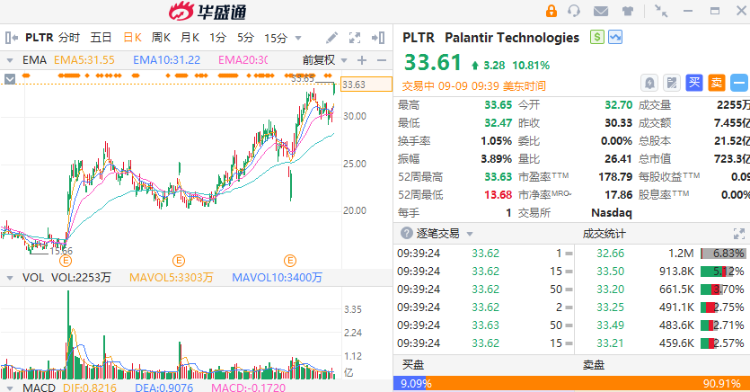750x392 pixels.
Task: Open help icon beside 逐笔交易
Action: click(x=406, y=233)
